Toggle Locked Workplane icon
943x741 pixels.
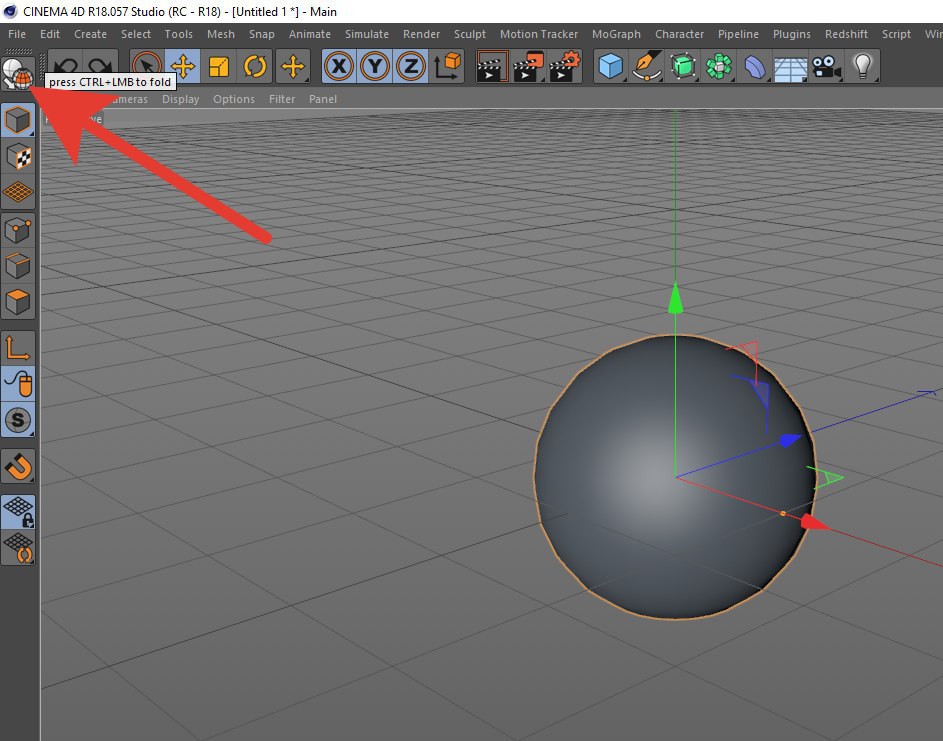click(x=18, y=512)
